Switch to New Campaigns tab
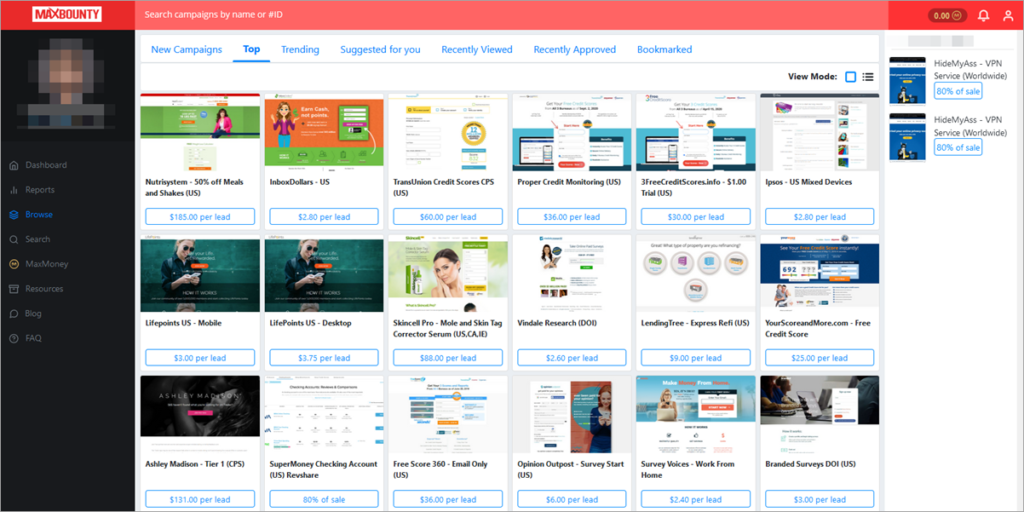The width and height of the screenshot is (1024, 512). coord(186,49)
